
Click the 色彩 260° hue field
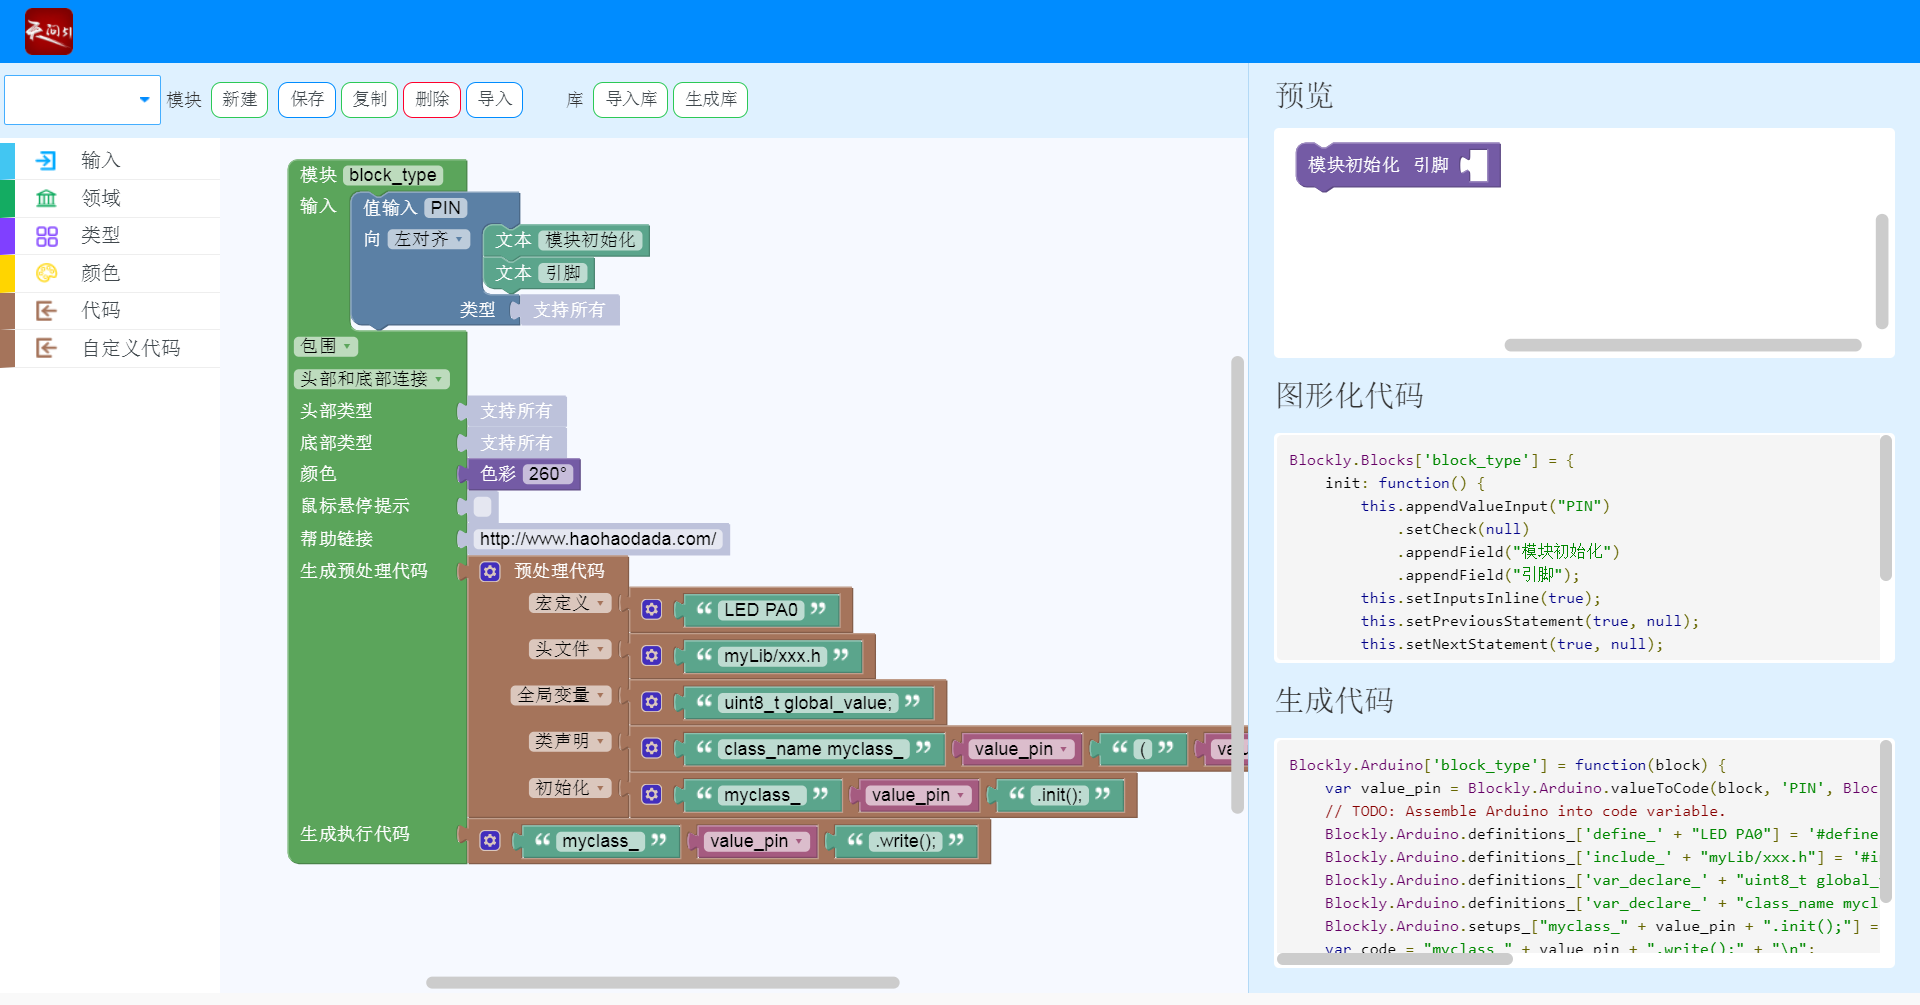[547, 474]
